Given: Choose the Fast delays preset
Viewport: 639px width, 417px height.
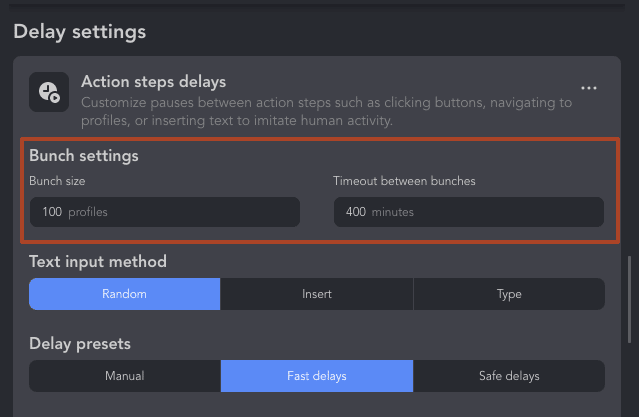Looking at the screenshot, I should pyautogui.click(x=317, y=376).
